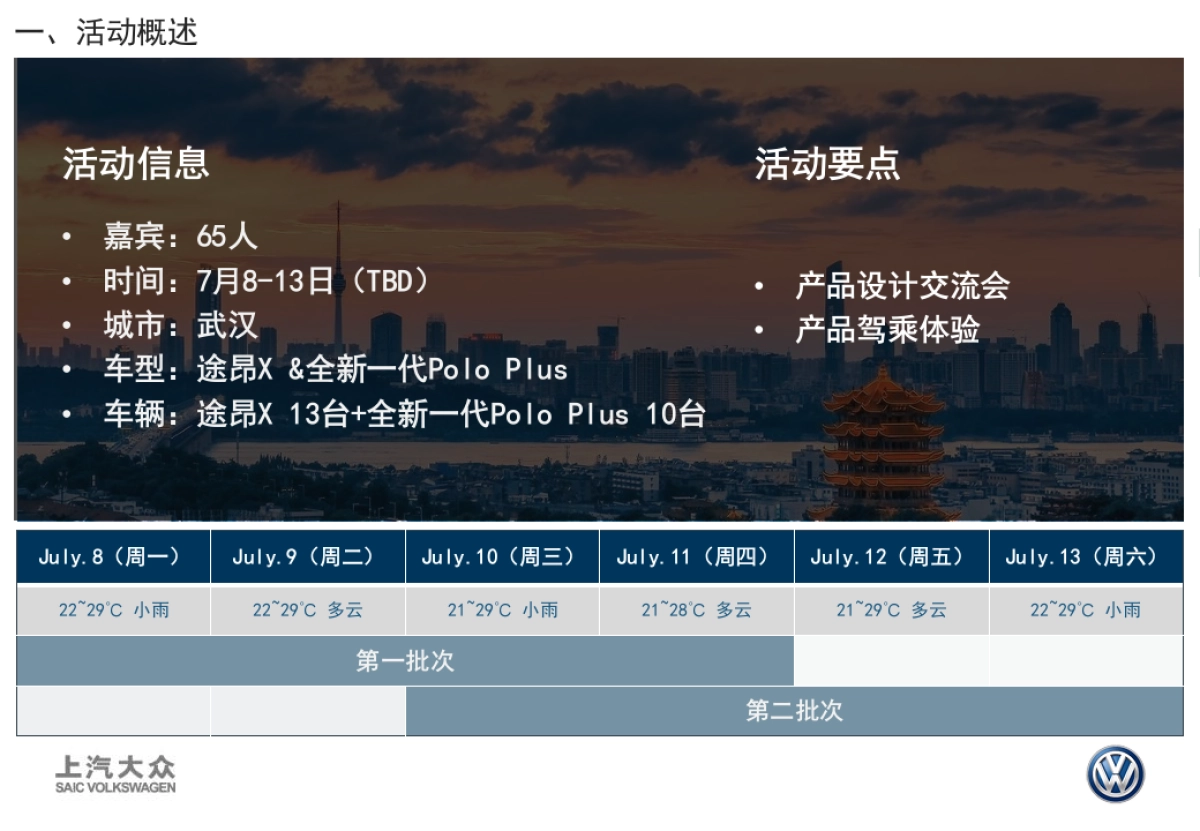Screen dimensions: 1200x831
Task: Expand the July.8（周一）column header
Action: [x=112, y=558]
